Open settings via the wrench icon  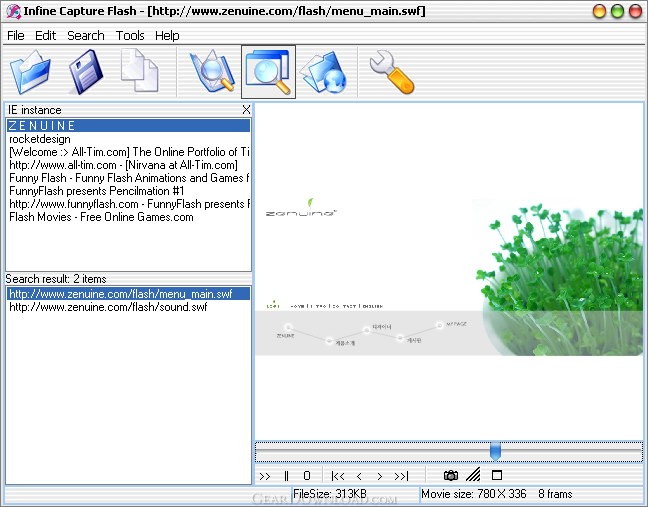coord(391,72)
